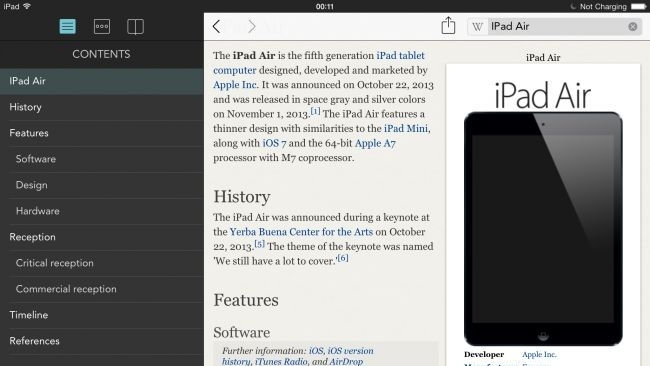This screenshot has height=366, width=650.
Task: Open the iOS 7 link
Action: click(x=274, y=143)
